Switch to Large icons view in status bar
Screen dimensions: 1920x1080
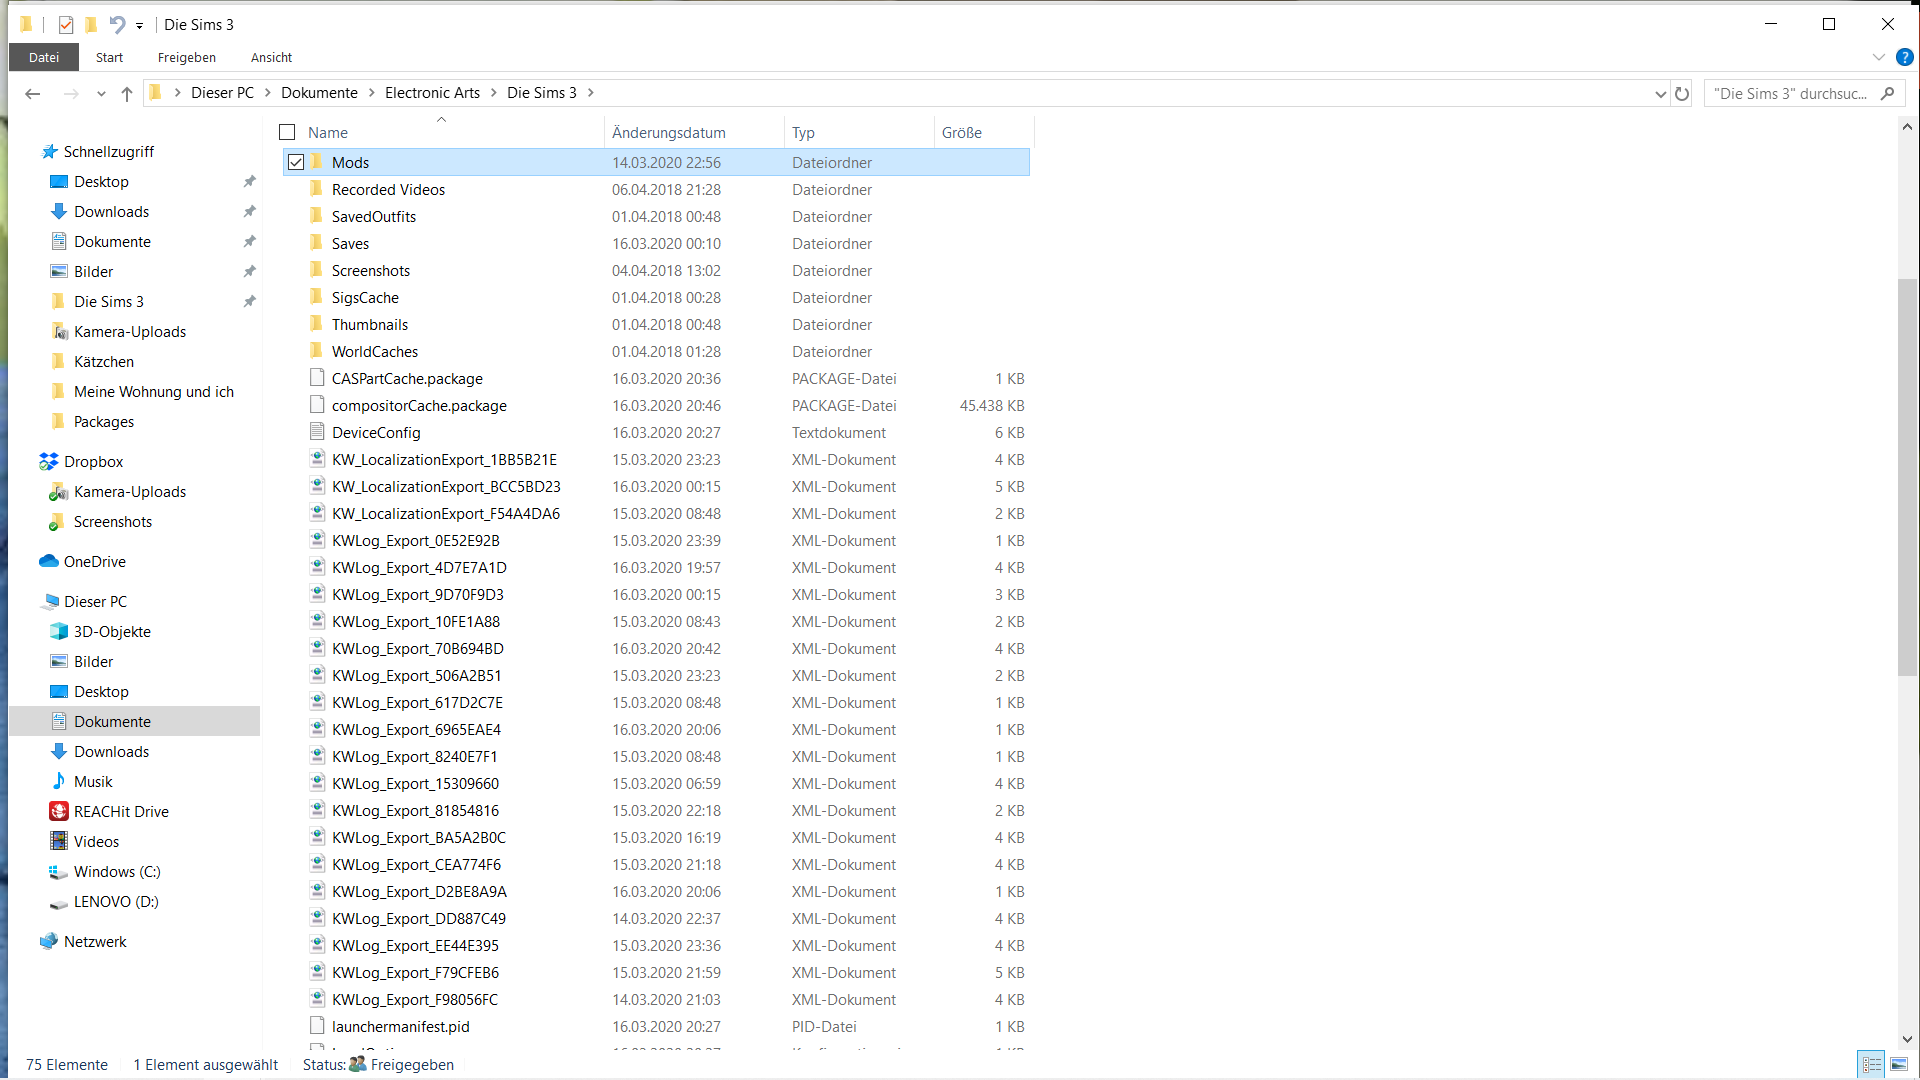[x=1900, y=1065]
